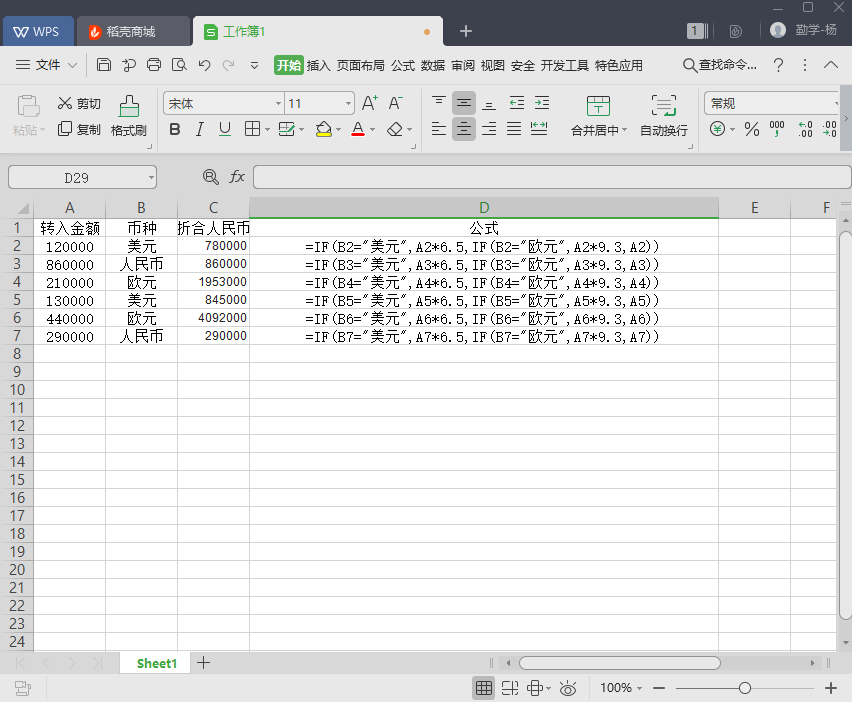Expand quick access toolbar customize arrow
The height and width of the screenshot is (702, 852).
[x=254, y=65]
